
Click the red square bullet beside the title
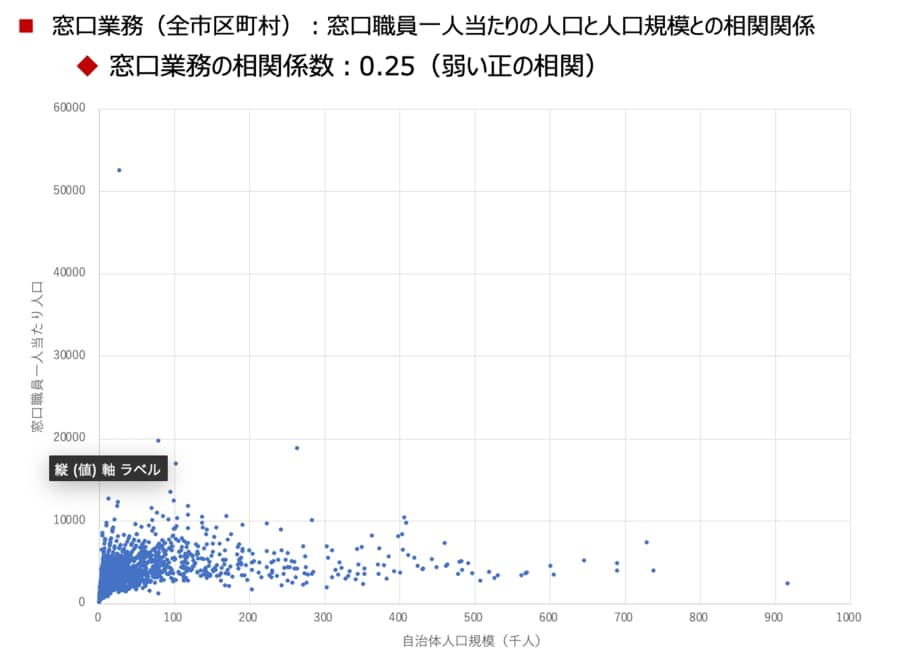click(26, 27)
